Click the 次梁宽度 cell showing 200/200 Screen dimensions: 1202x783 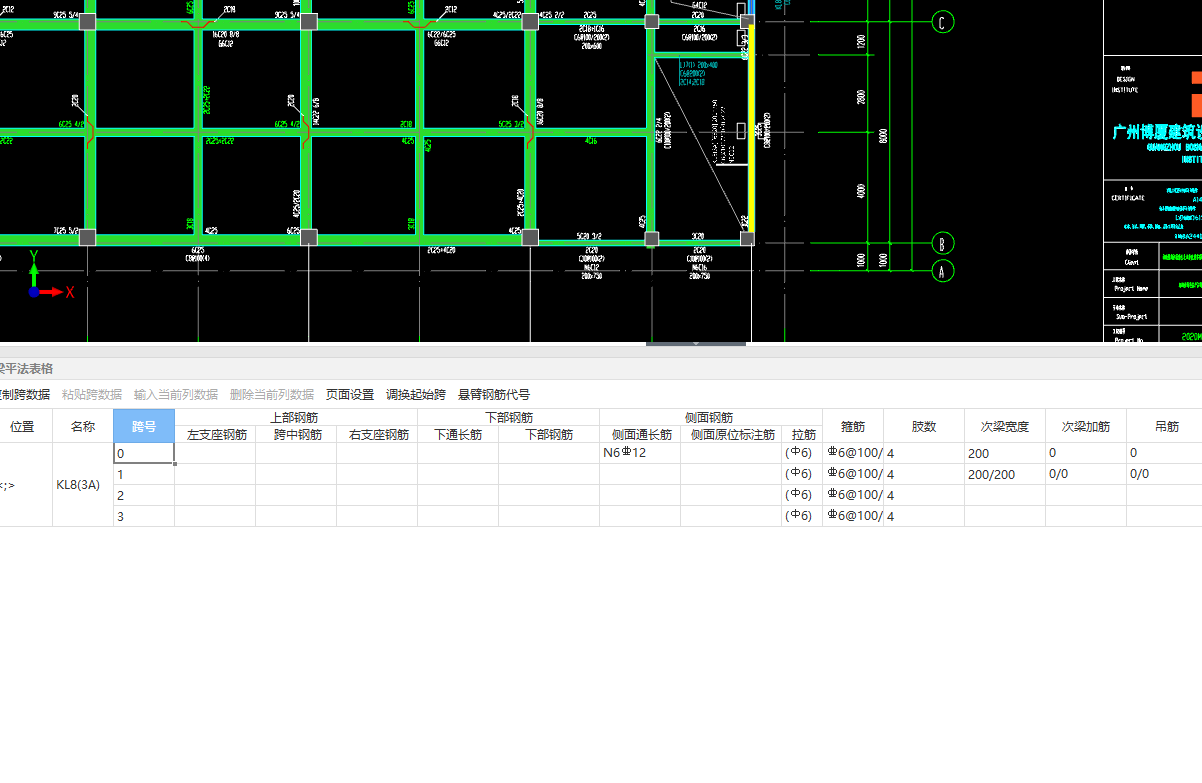tap(1005, 474)
